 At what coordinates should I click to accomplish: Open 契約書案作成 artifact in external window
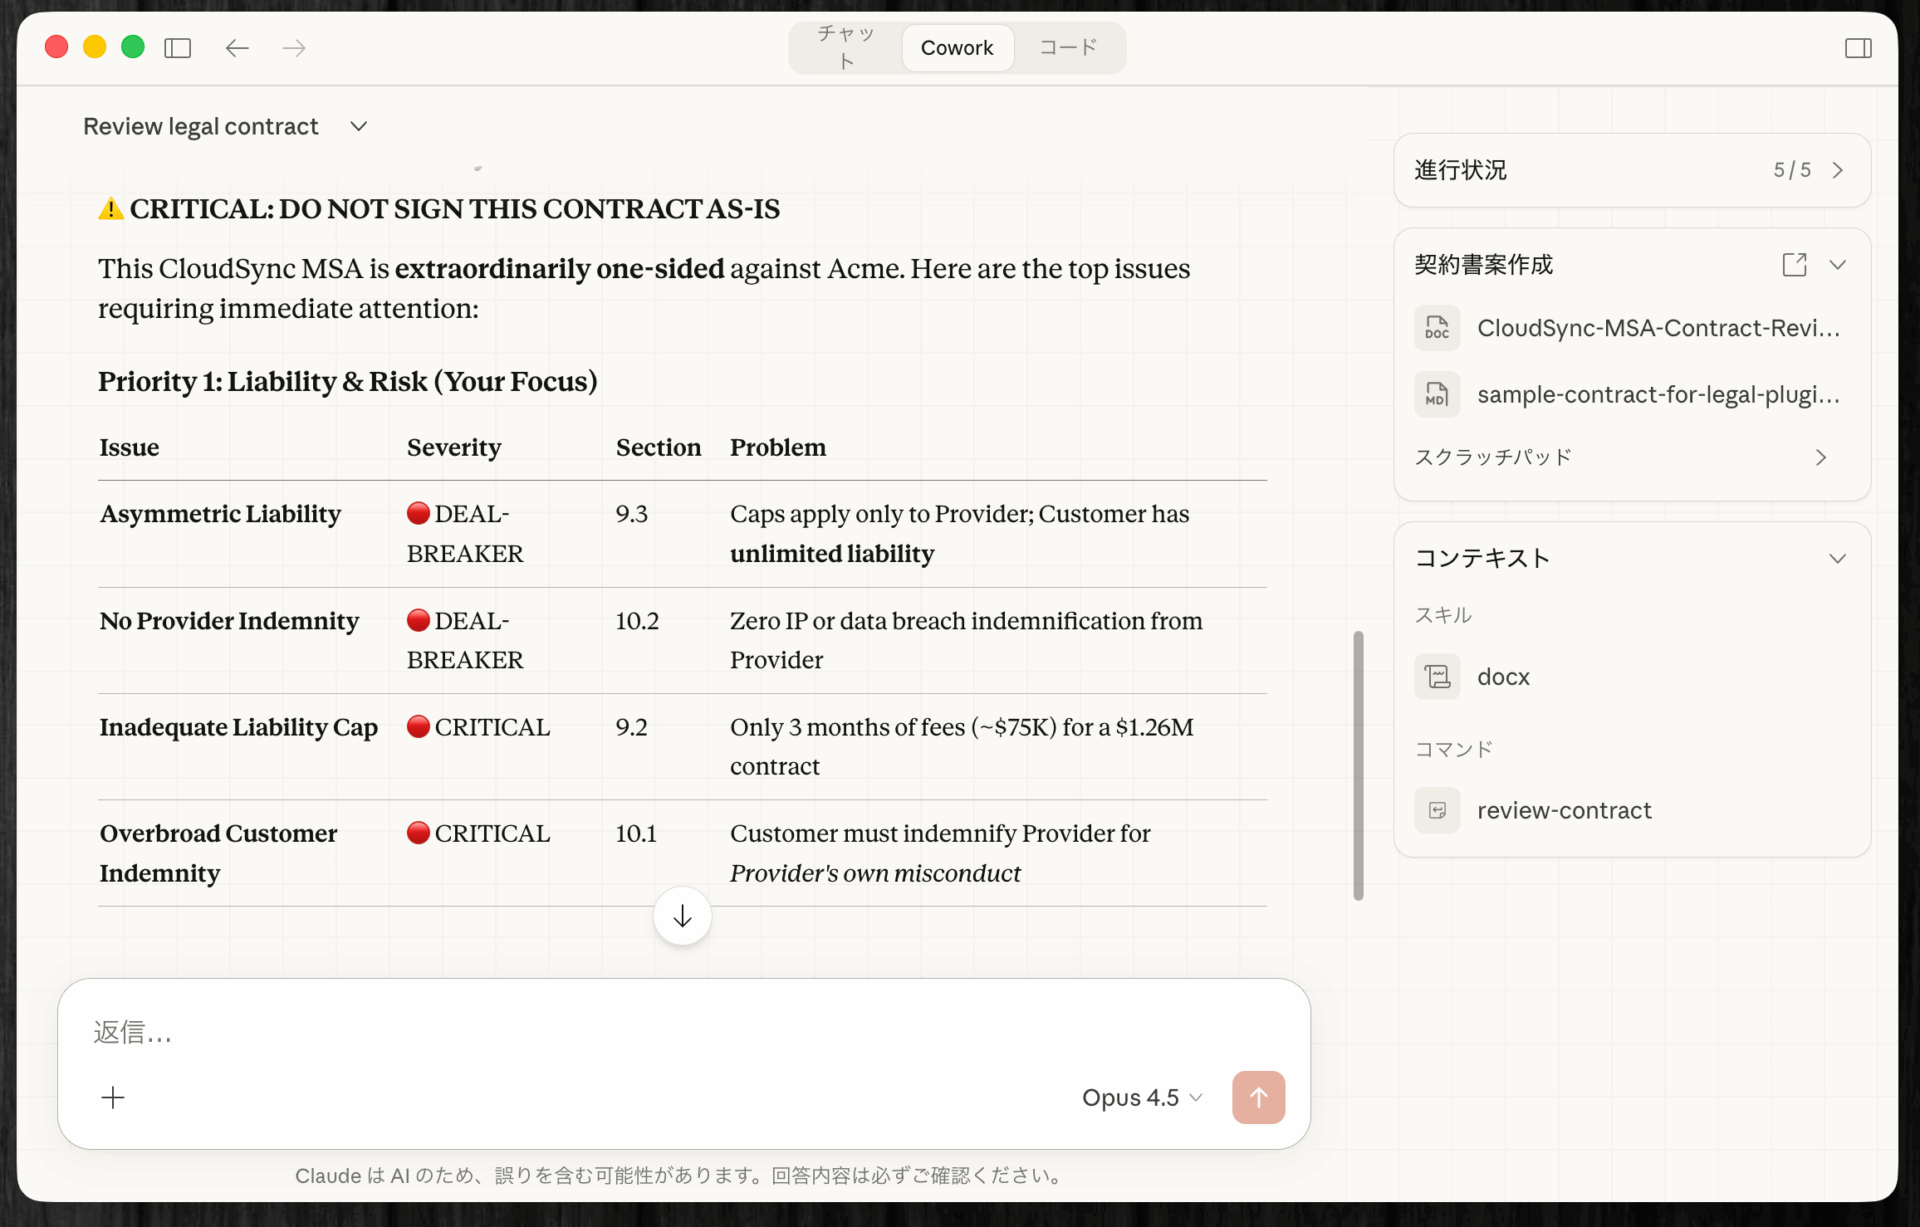pos(1795,264)
